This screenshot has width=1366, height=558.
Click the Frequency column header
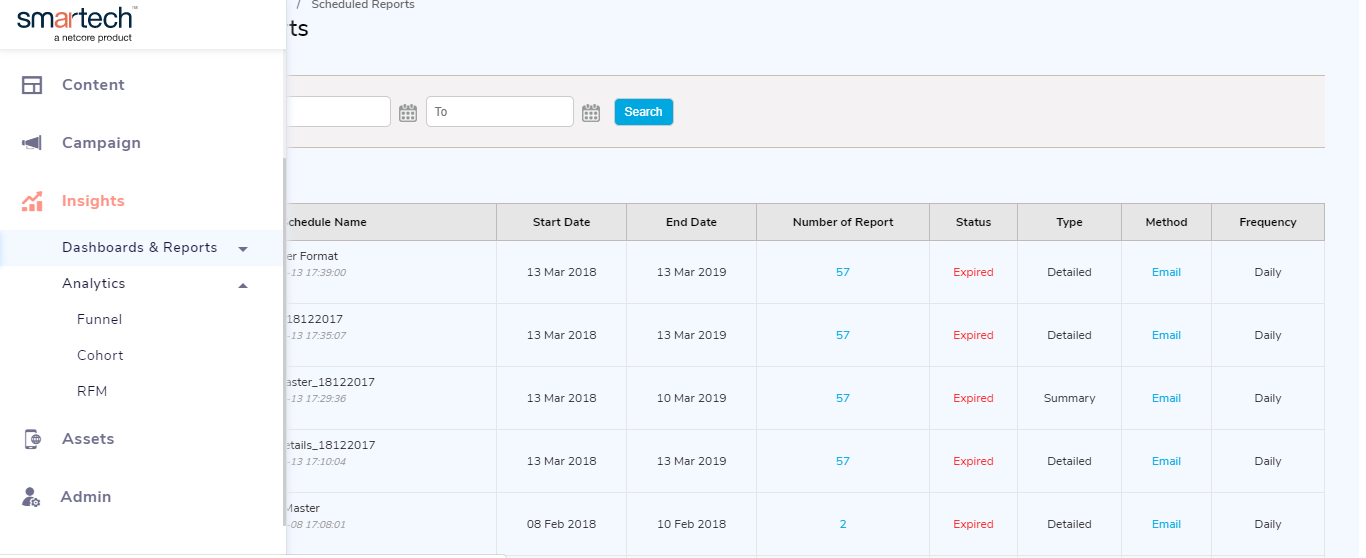1268,222
